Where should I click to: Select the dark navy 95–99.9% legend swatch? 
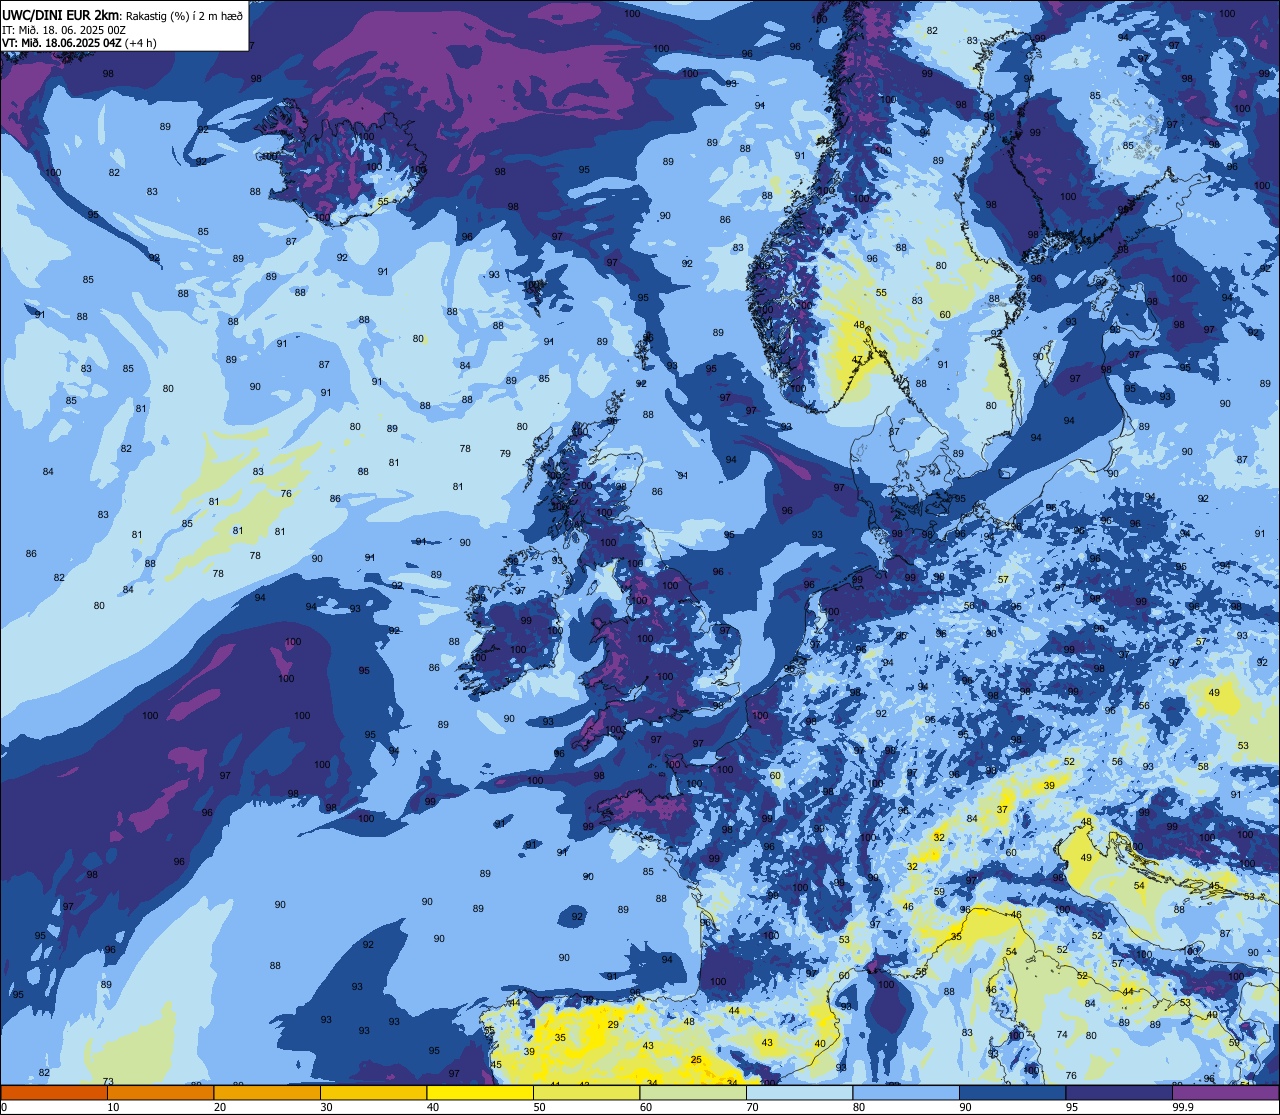click(1119, 1092)
